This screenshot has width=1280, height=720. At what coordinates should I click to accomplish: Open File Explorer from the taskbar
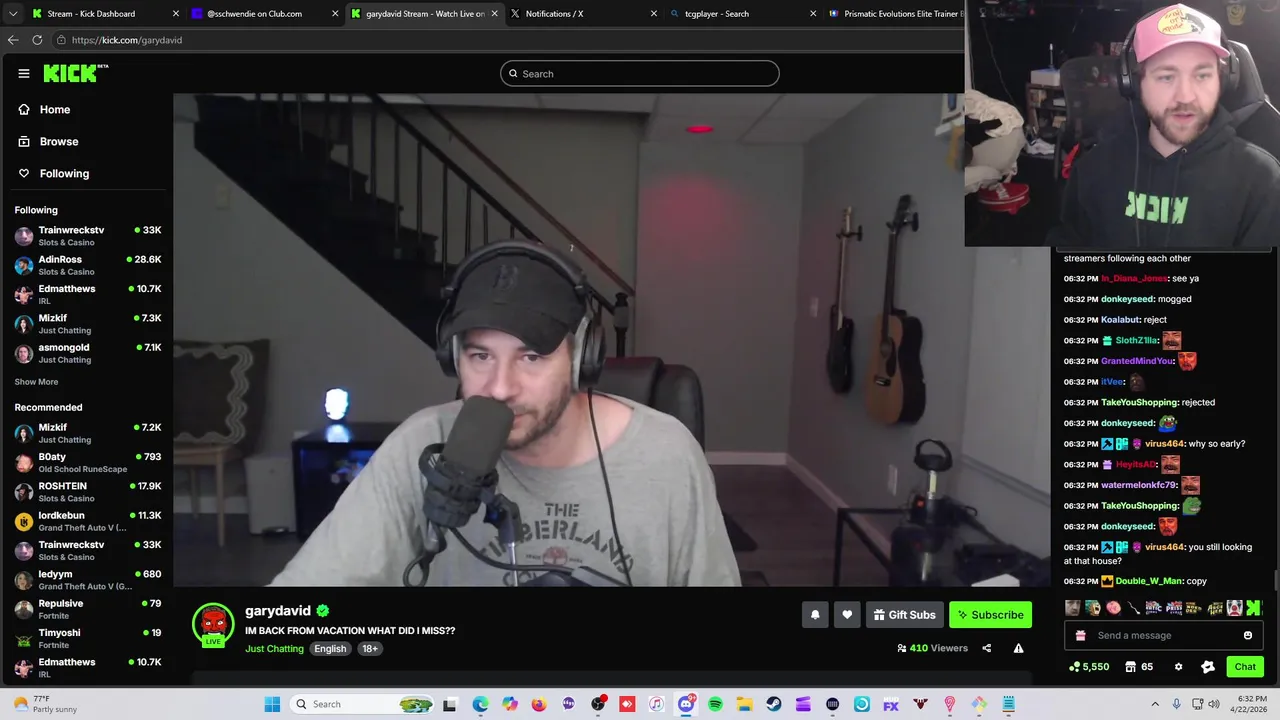coord(744,704)
